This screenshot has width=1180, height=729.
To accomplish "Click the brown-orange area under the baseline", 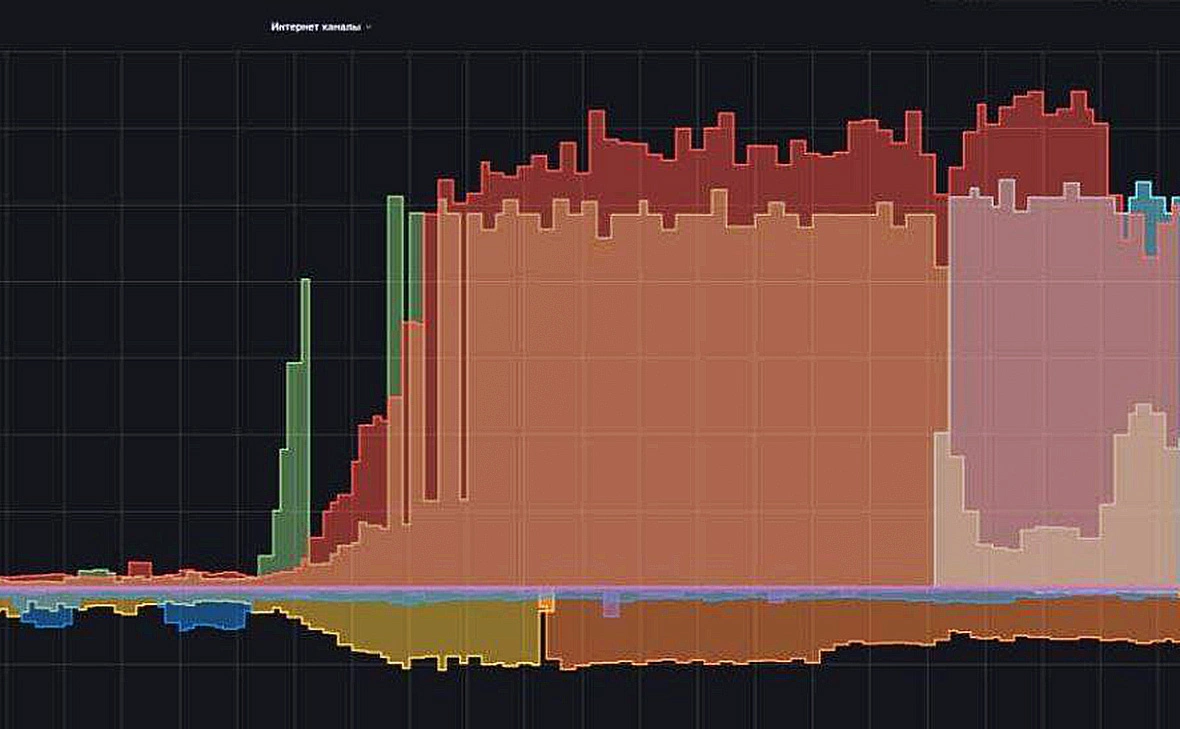I will (x=700, y=630).
